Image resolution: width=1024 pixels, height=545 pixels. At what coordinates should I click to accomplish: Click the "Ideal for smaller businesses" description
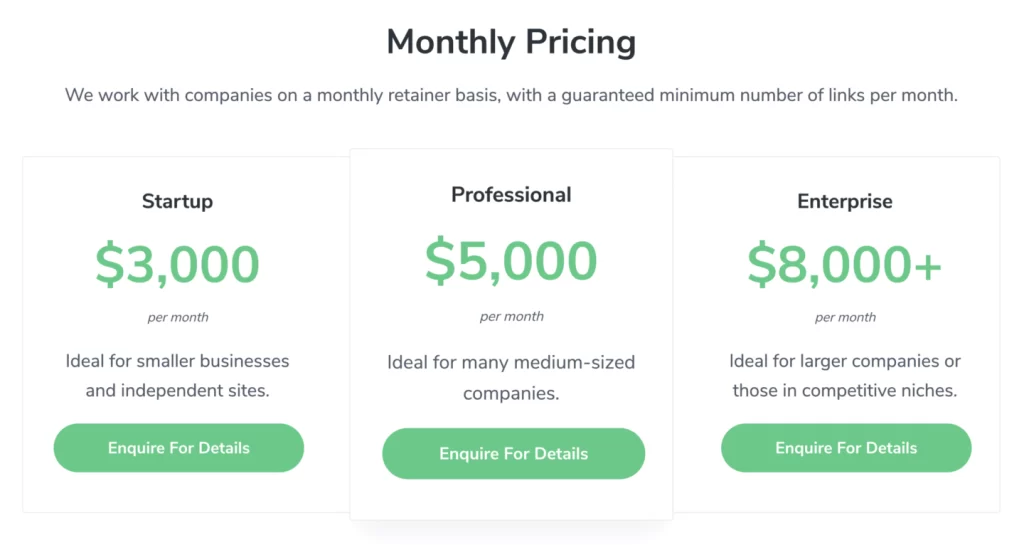177,375
